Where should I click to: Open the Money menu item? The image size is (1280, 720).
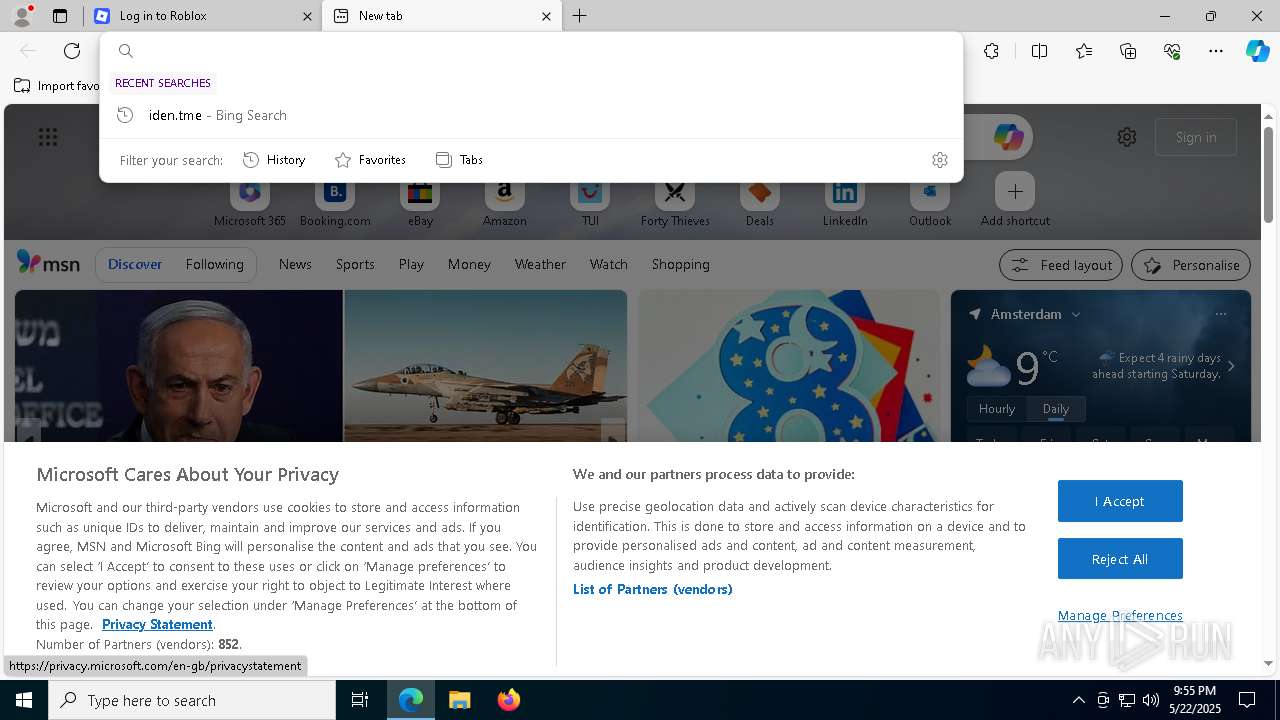(x=469, y=264)
